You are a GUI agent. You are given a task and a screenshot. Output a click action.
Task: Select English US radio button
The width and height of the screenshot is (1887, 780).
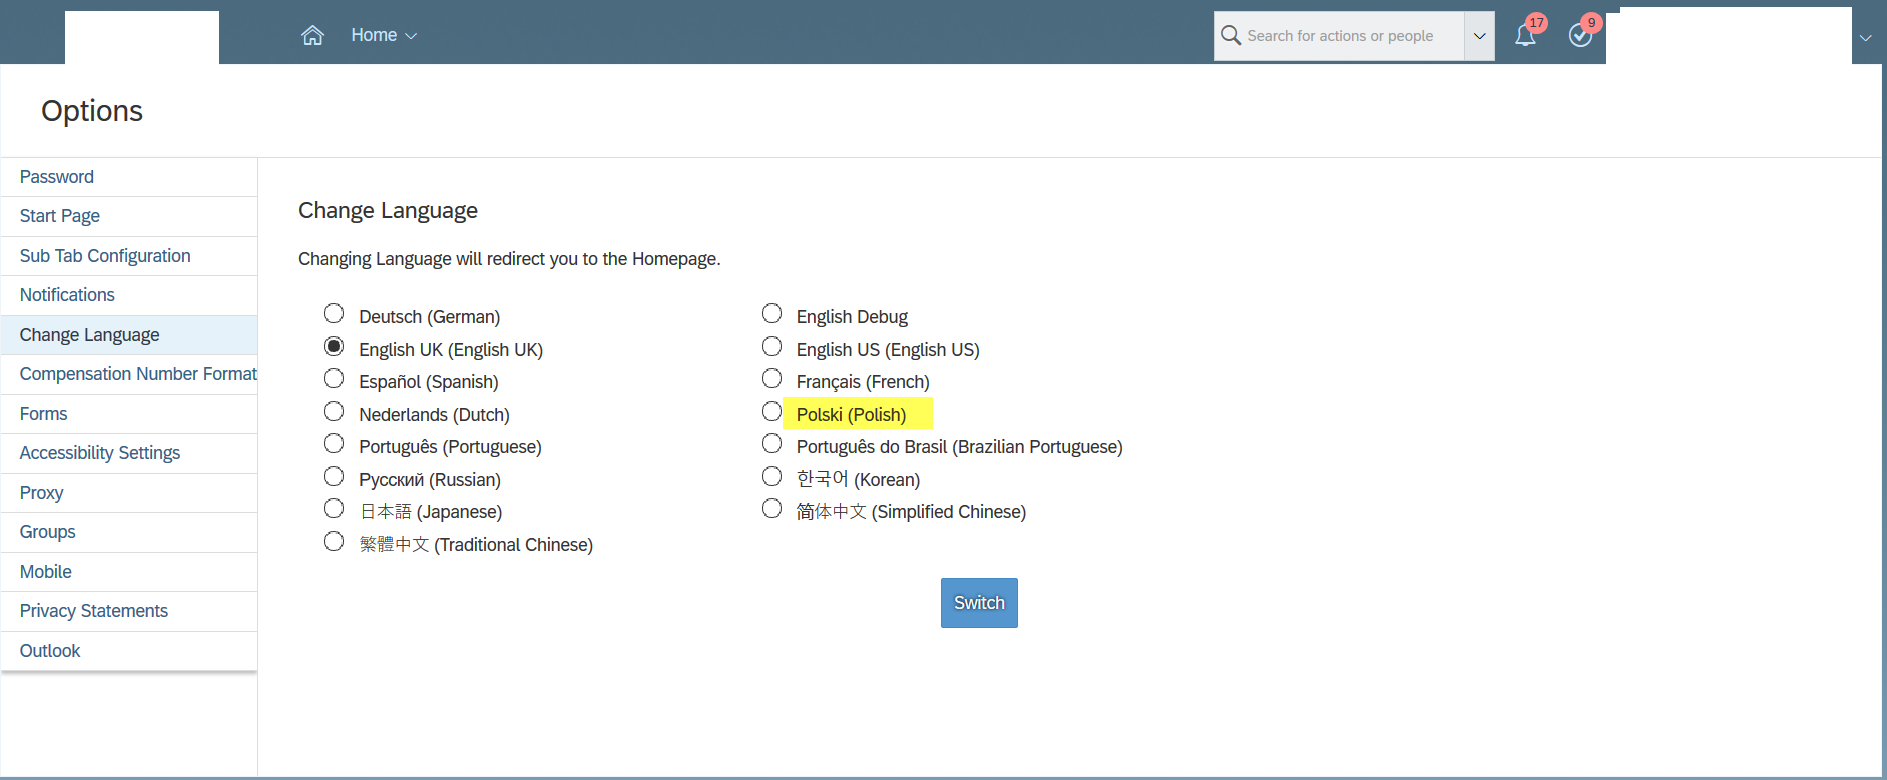pos(772,346)
